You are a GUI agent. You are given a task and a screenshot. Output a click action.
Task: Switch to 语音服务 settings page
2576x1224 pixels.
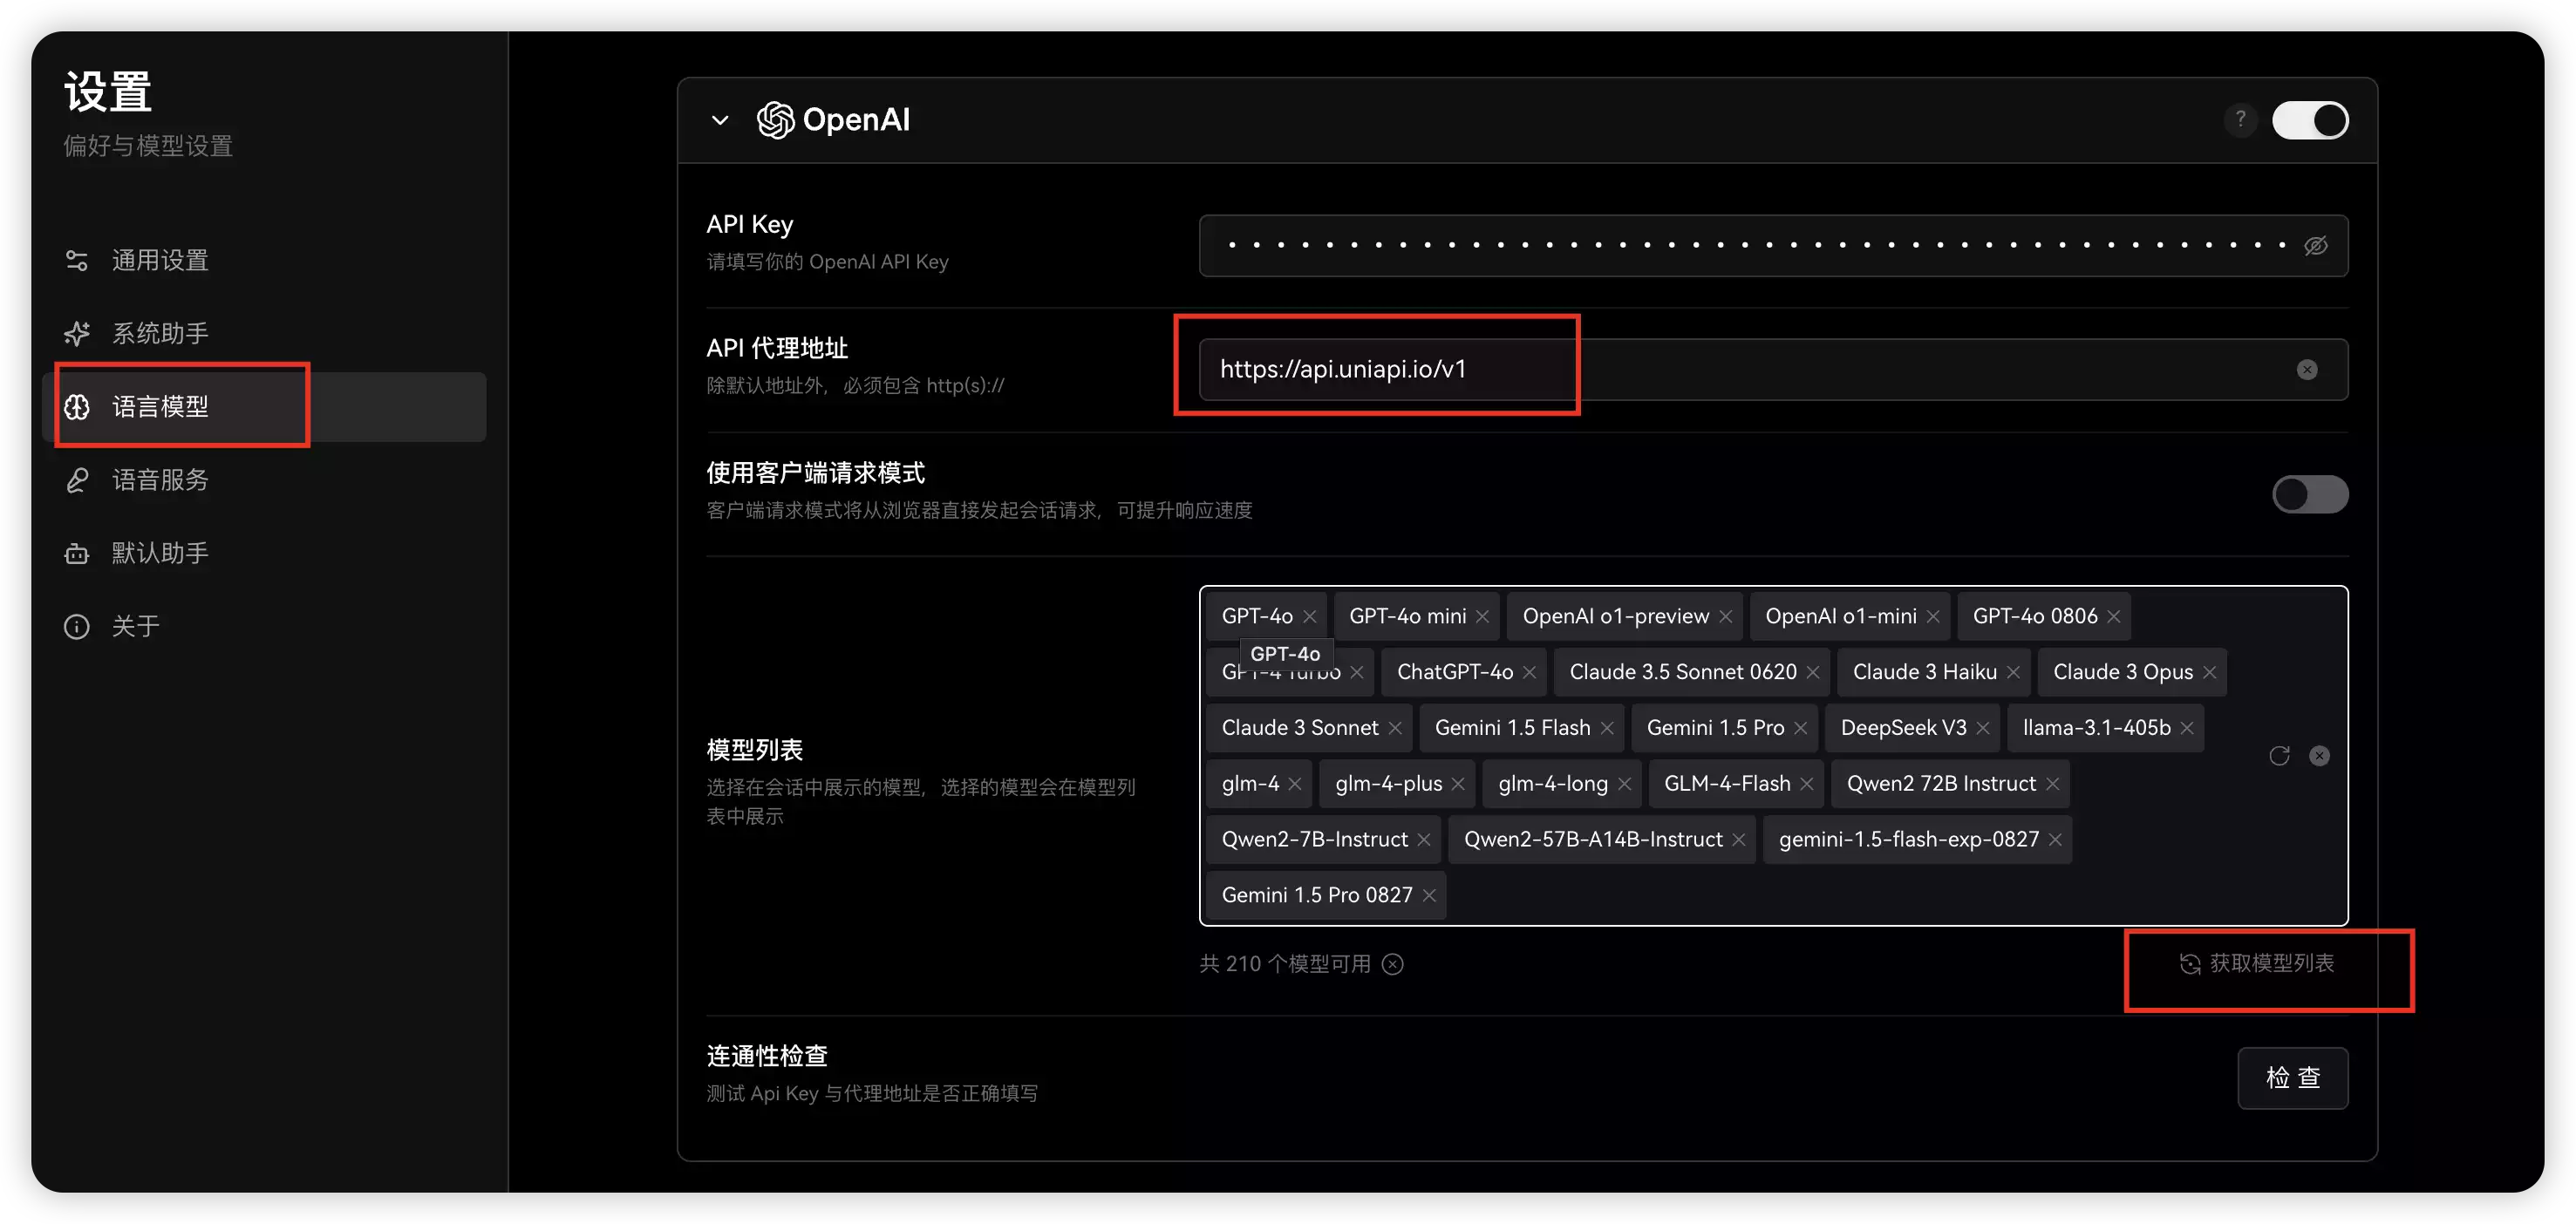[x=160, y=480]
